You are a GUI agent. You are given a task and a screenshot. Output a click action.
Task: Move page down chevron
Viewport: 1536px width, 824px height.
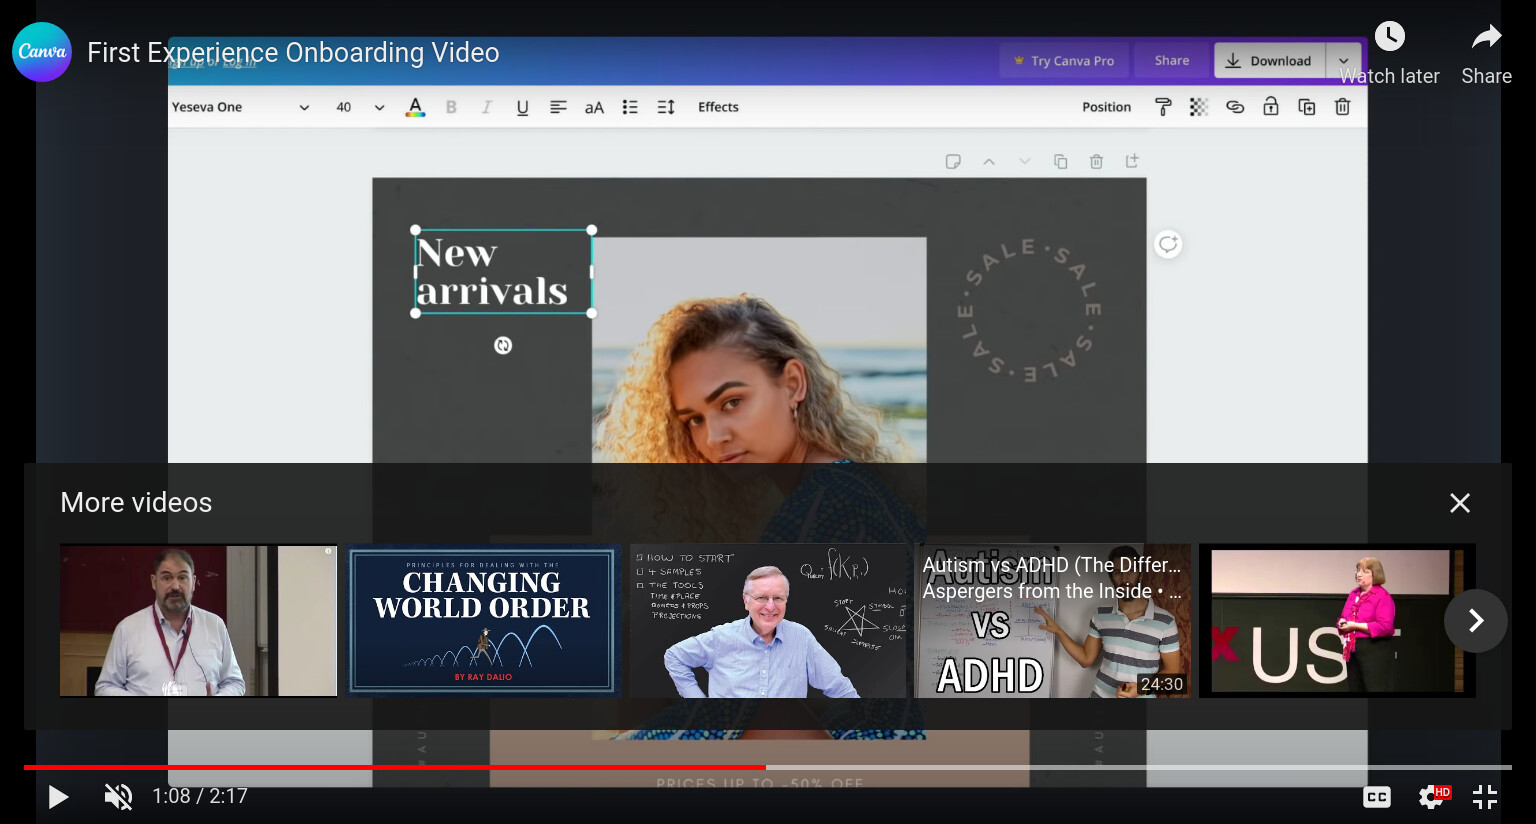tap(1024, 161)
